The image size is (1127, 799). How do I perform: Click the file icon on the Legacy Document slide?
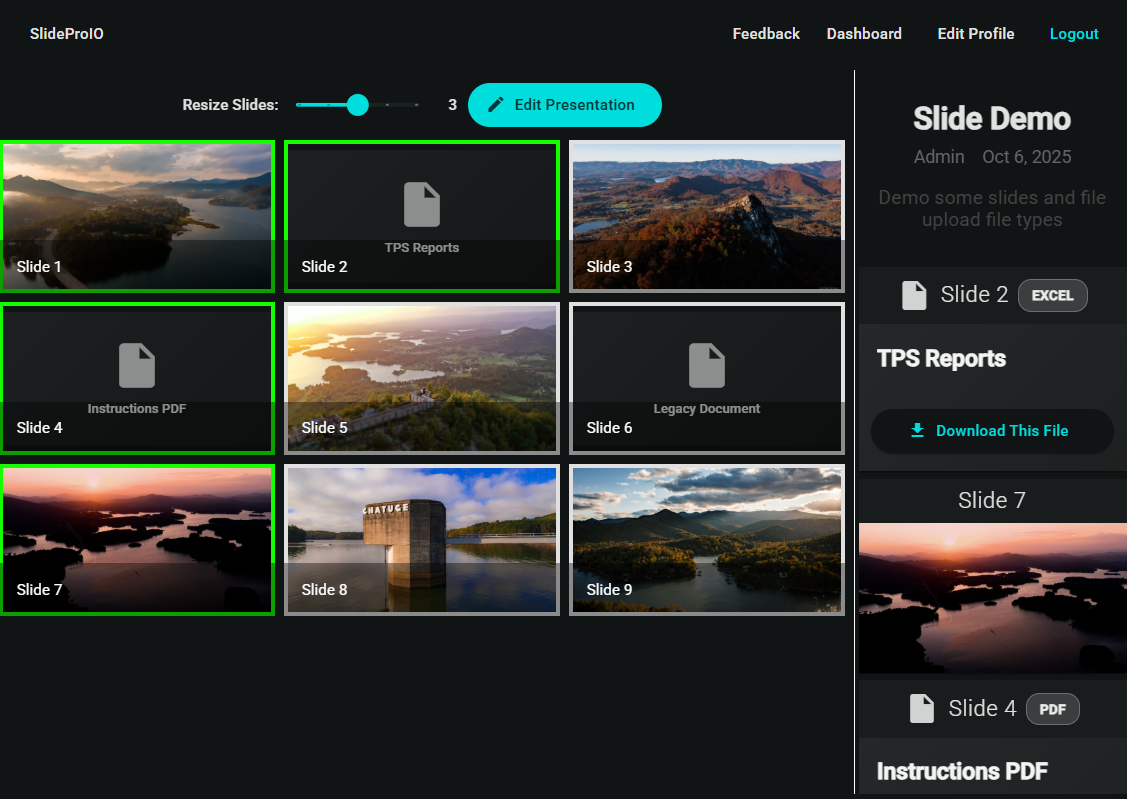706,363
